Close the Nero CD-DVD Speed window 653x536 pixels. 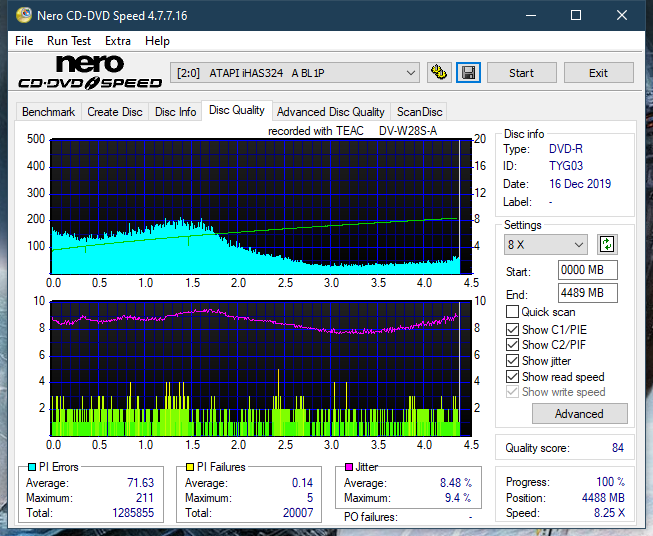tap(622, 15)
